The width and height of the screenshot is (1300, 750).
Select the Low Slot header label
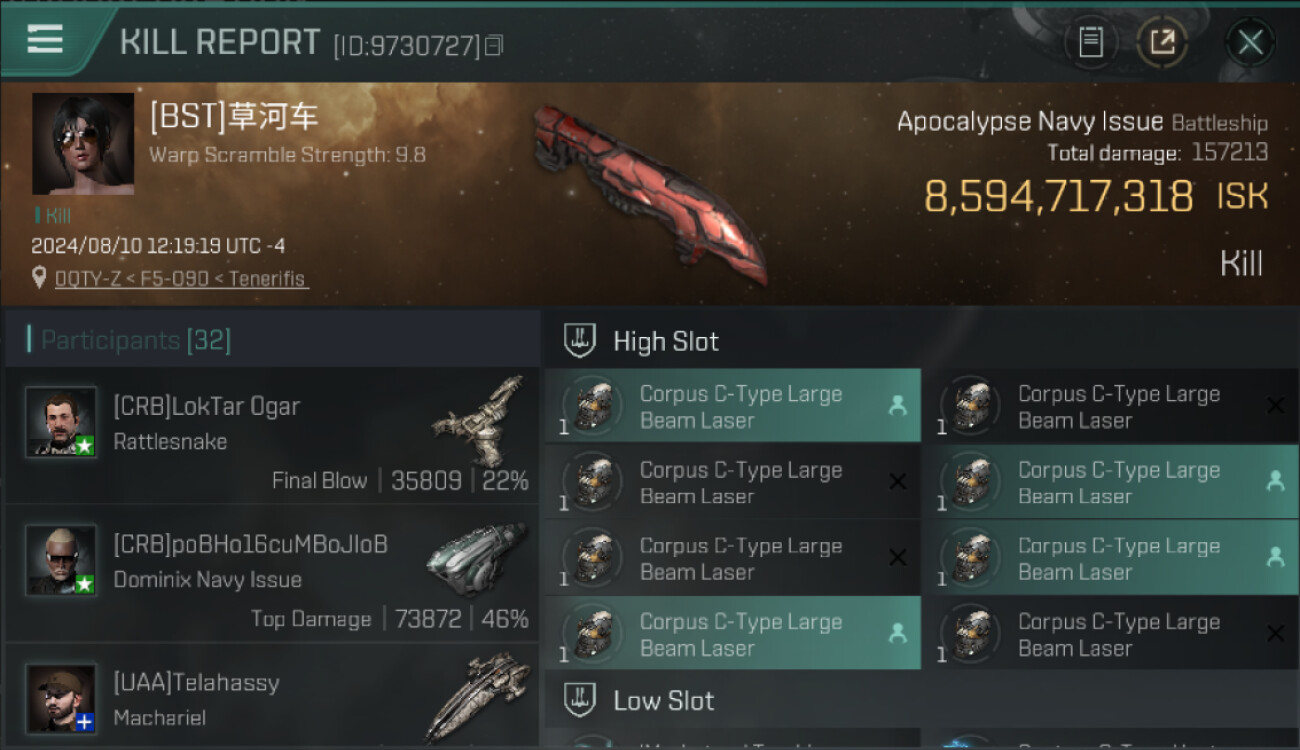(x=664, y=700)
